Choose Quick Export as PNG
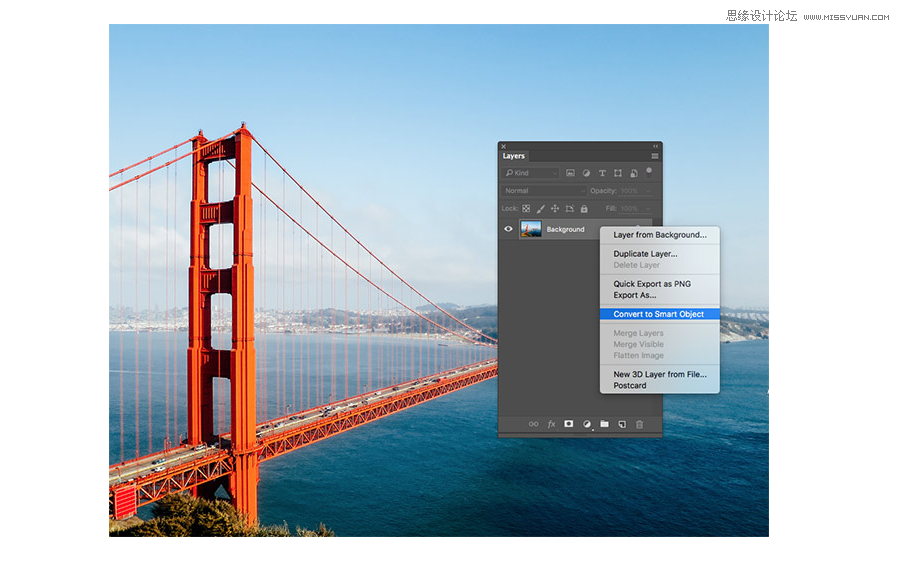 click(x=660, y=284)
